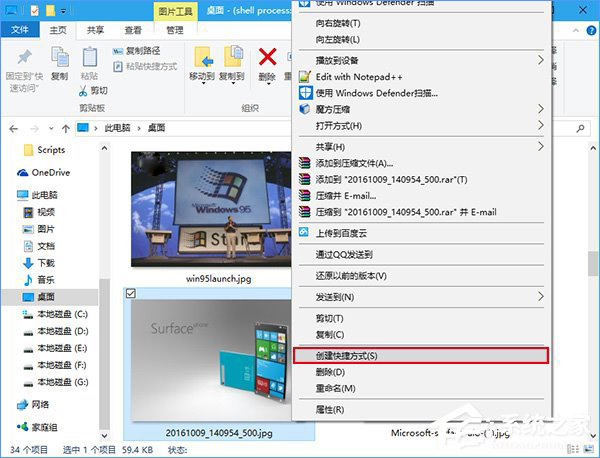The height and width of the screenshot is (458, 600).
Task: Open the File (文件) tab
Action: [x=20, y=30]
